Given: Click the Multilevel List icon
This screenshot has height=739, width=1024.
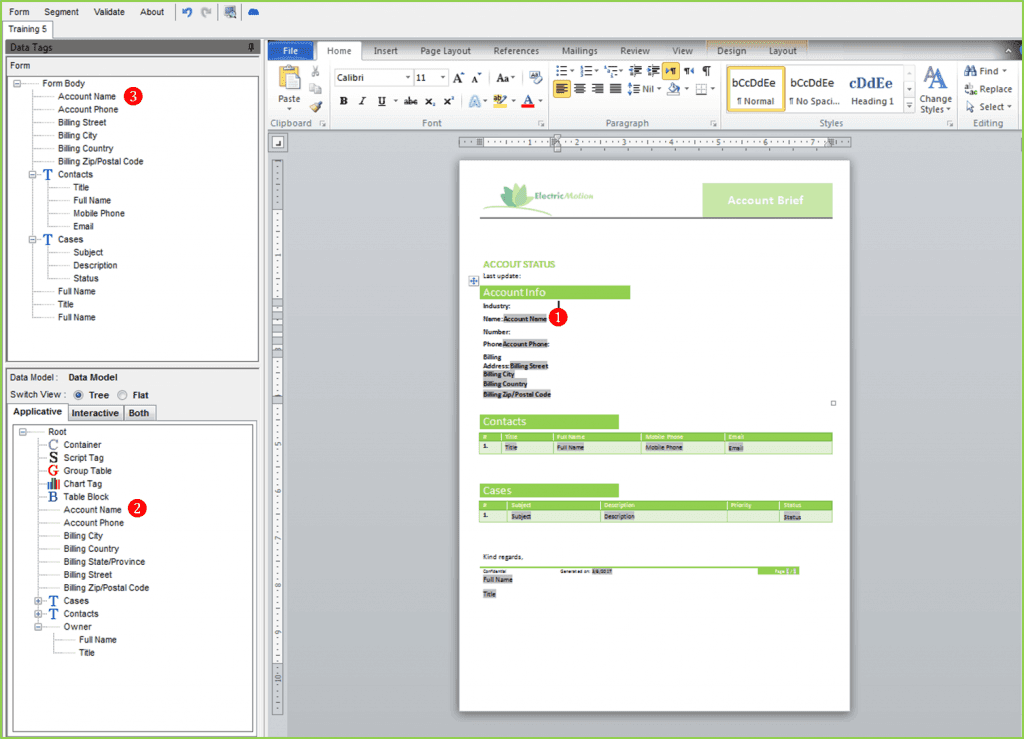Looking at the screenshot, I should [611, 71].
